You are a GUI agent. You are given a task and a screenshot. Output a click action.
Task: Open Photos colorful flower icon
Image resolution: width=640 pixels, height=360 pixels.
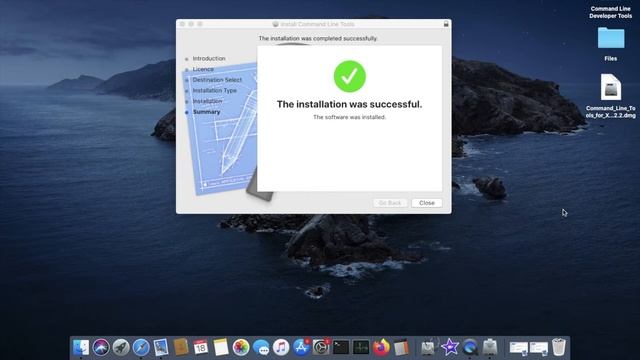[241, 347]
